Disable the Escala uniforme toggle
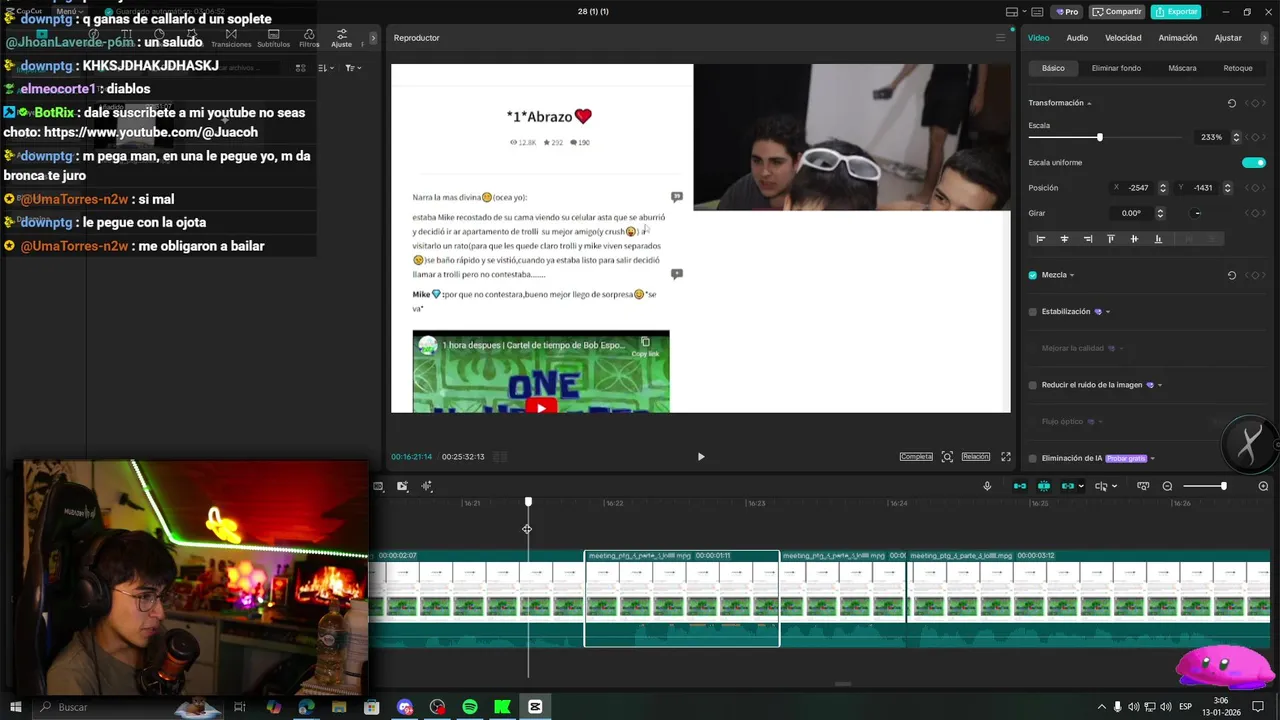Screen dimensions: 1280x720 (x=1254, y=162)
